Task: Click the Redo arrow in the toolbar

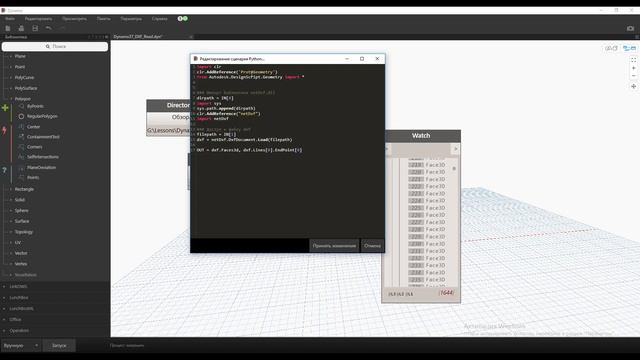Action: tap(62, 28)
